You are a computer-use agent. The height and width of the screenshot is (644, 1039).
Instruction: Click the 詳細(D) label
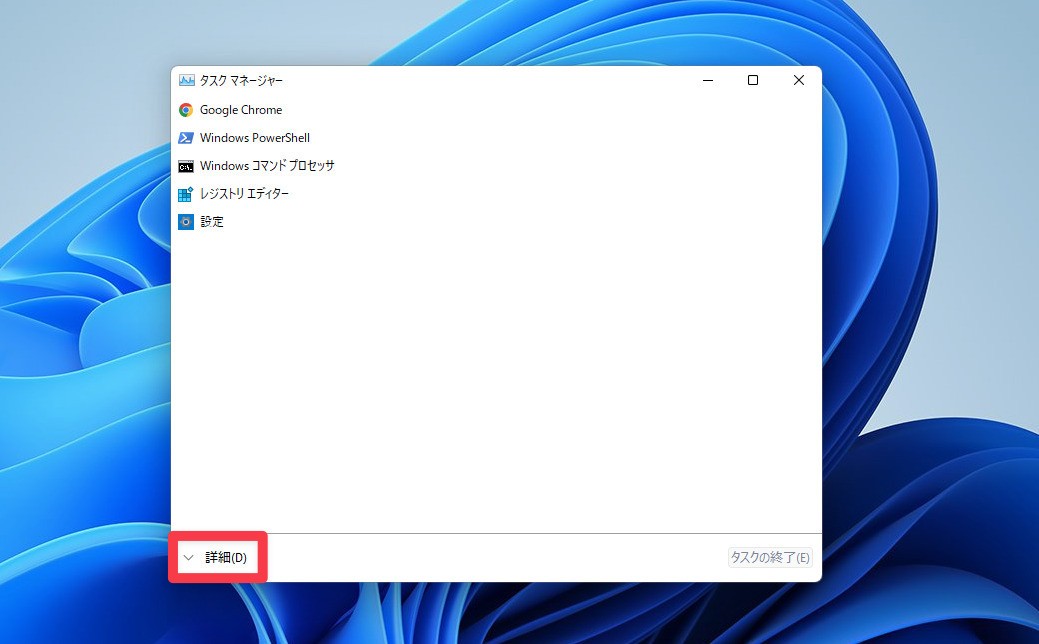pos(226,558)
